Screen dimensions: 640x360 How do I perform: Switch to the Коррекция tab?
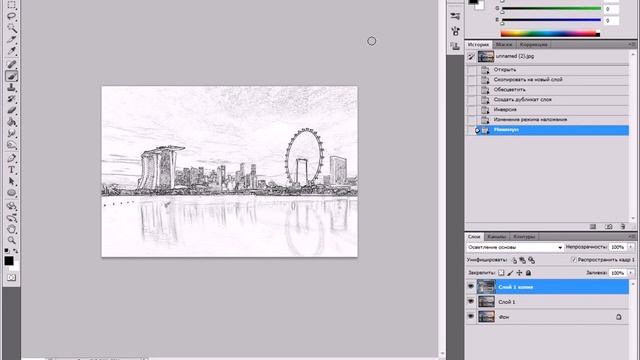point(533,44)
